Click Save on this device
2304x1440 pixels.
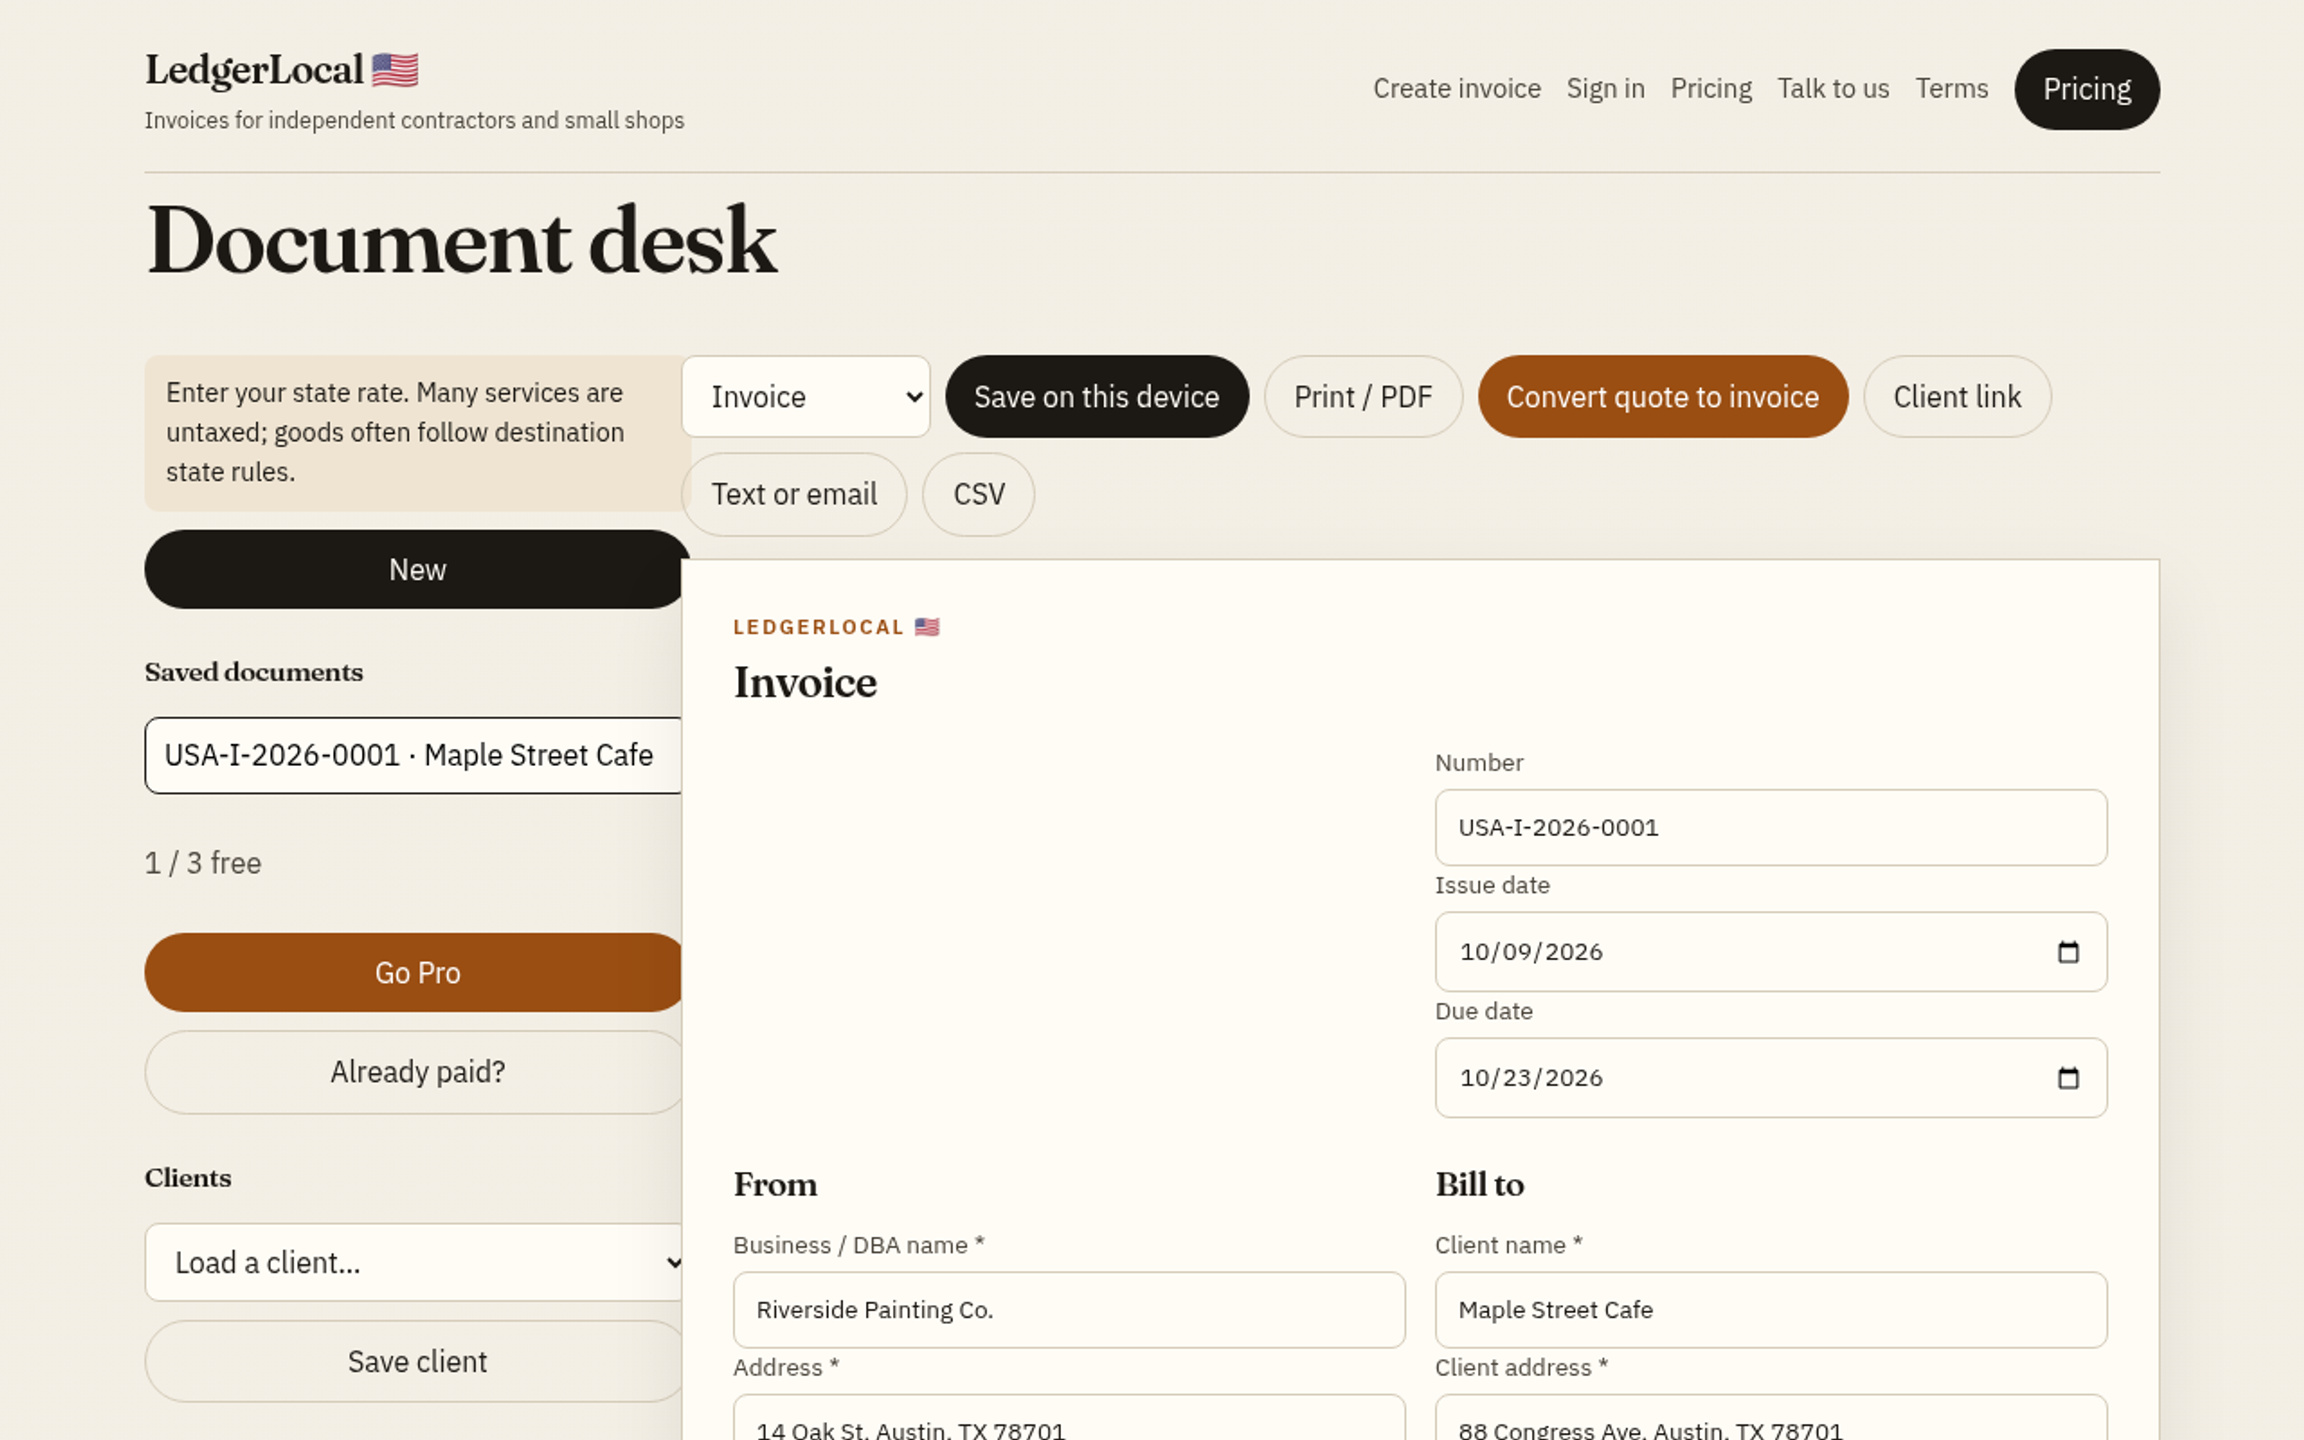click(x=1097, y=397)
